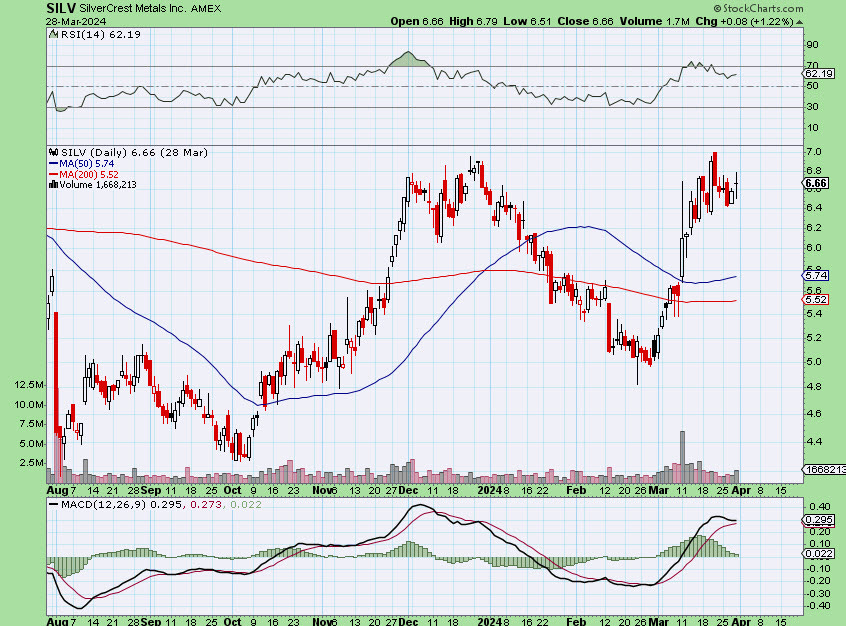Click Sep on the bottom date axis below MACD

[x=151, y=621]
